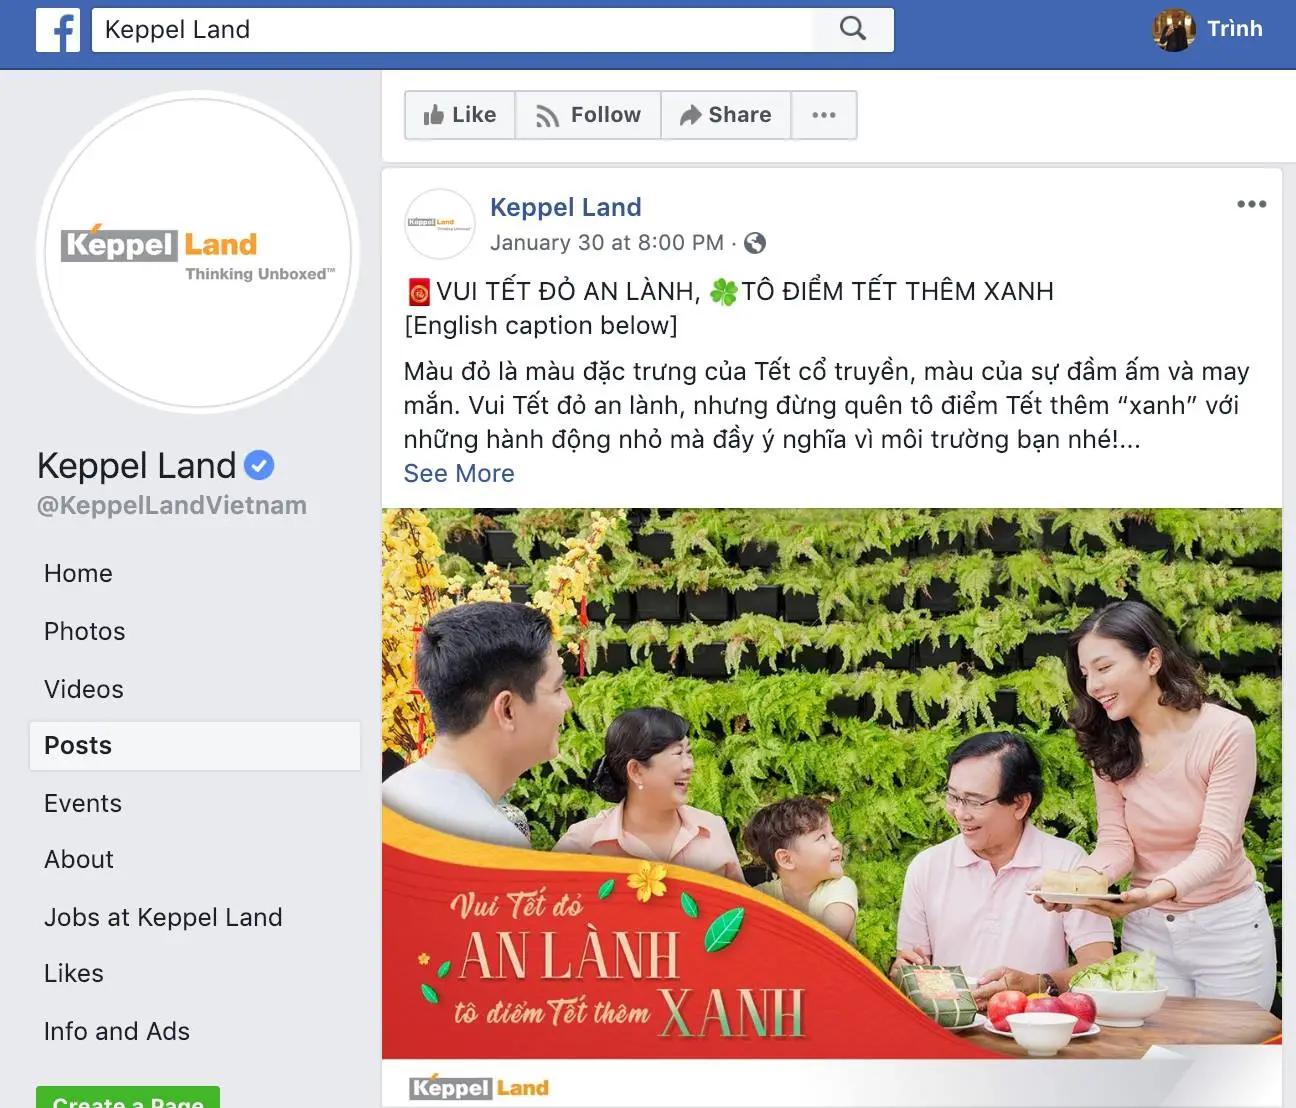This screenshot has height=1108, width=1296.
Task: Click the Keppel Land post author link
Action: click(566, 208)
